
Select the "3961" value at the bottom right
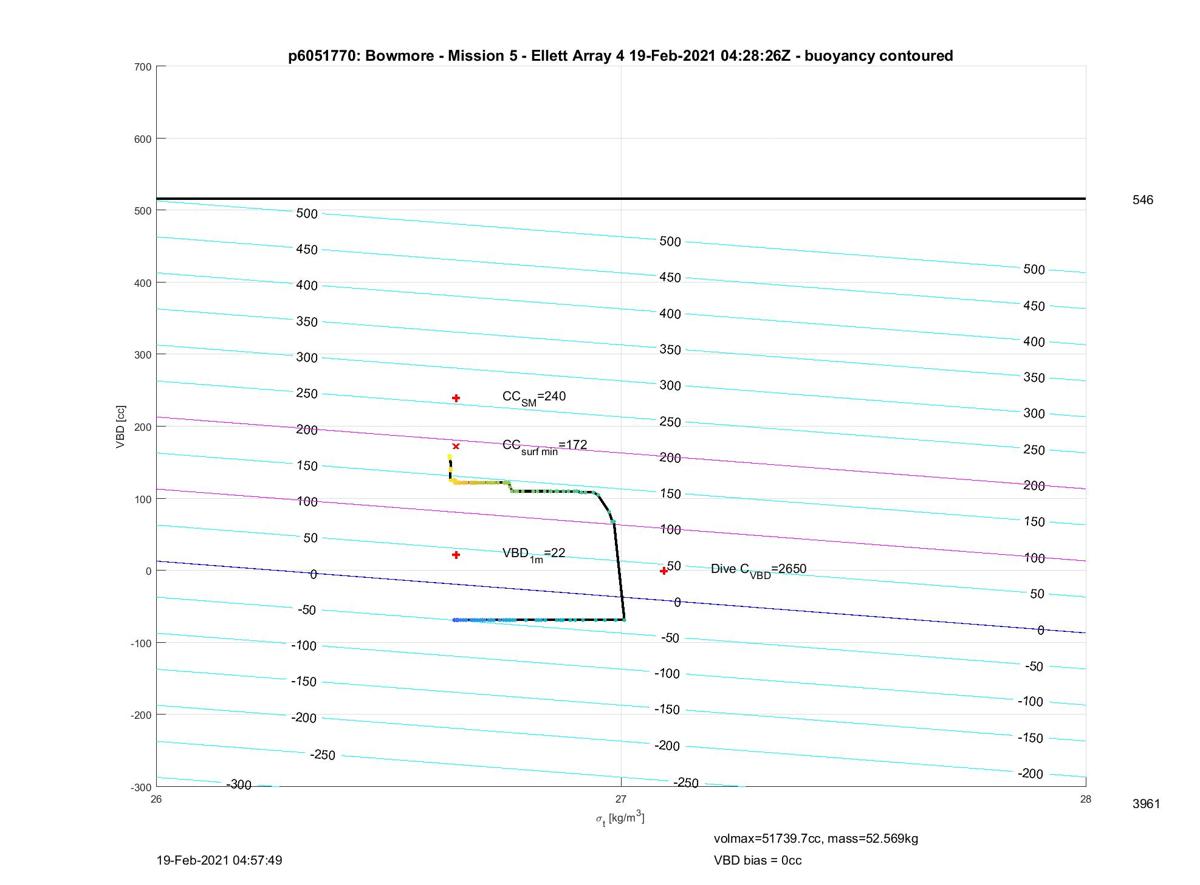[x=1146, y=803]
